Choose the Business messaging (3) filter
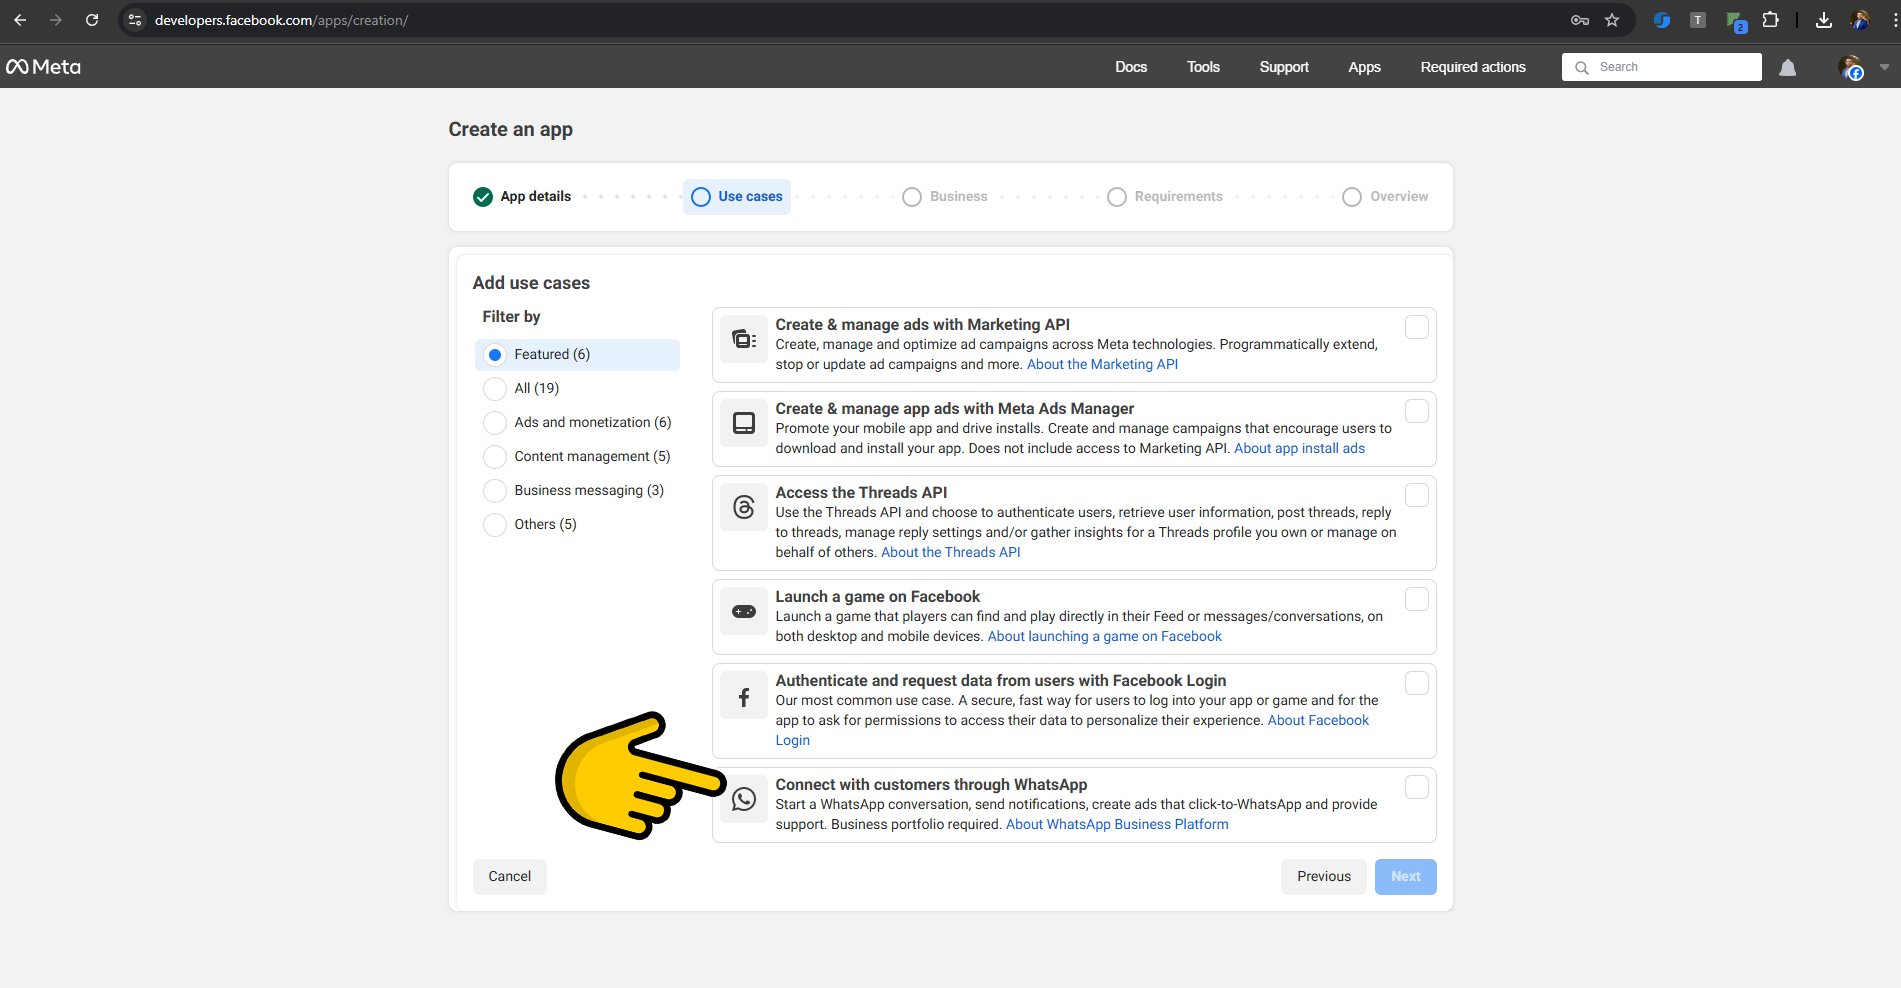This screenshot has height=988, width=1901. pos(495,490)
